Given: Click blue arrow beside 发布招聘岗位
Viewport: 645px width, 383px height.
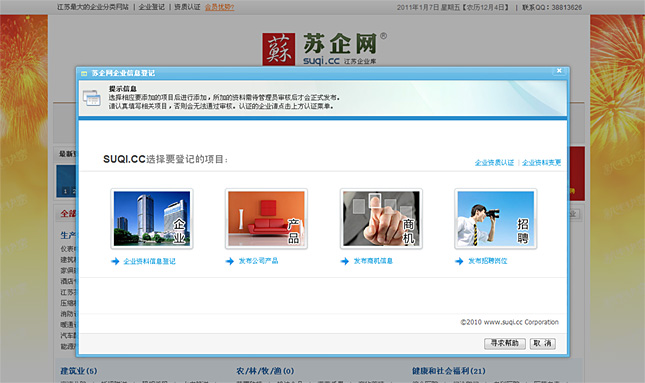Looking at the screenshot, I should [x=459, y=261].
